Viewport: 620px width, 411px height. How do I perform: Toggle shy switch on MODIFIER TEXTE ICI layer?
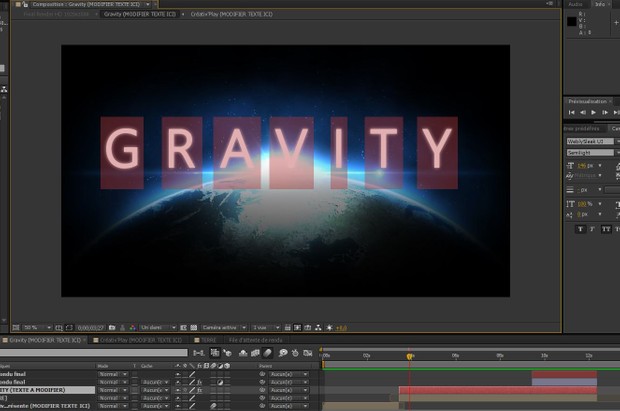[x=178, y=406]
